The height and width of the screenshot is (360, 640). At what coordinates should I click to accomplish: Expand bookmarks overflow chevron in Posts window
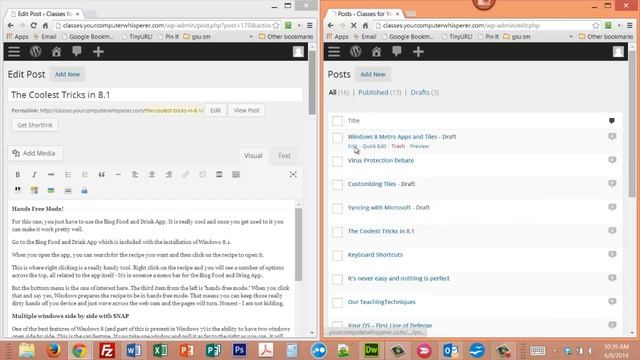pos(571,37)
